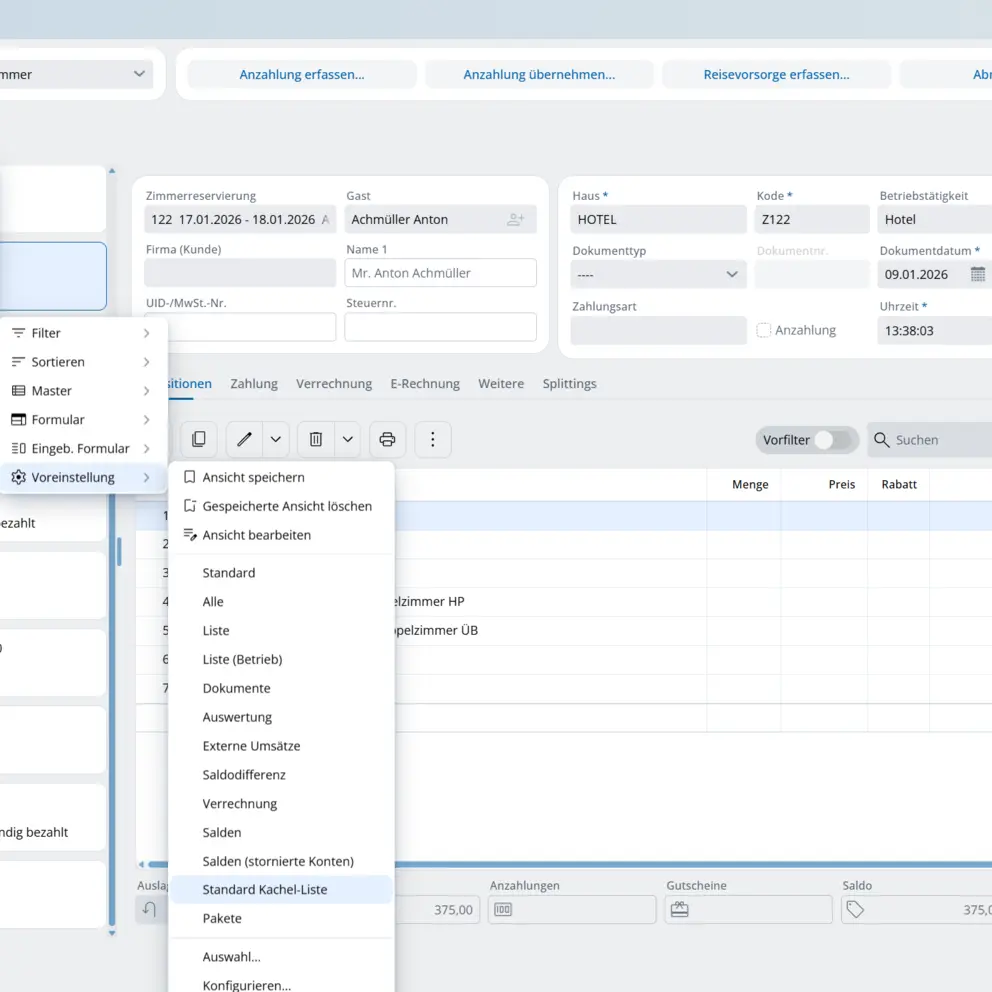
Task: Open the Dokumentdatum calendar picker
Action: tap(977, 275)
